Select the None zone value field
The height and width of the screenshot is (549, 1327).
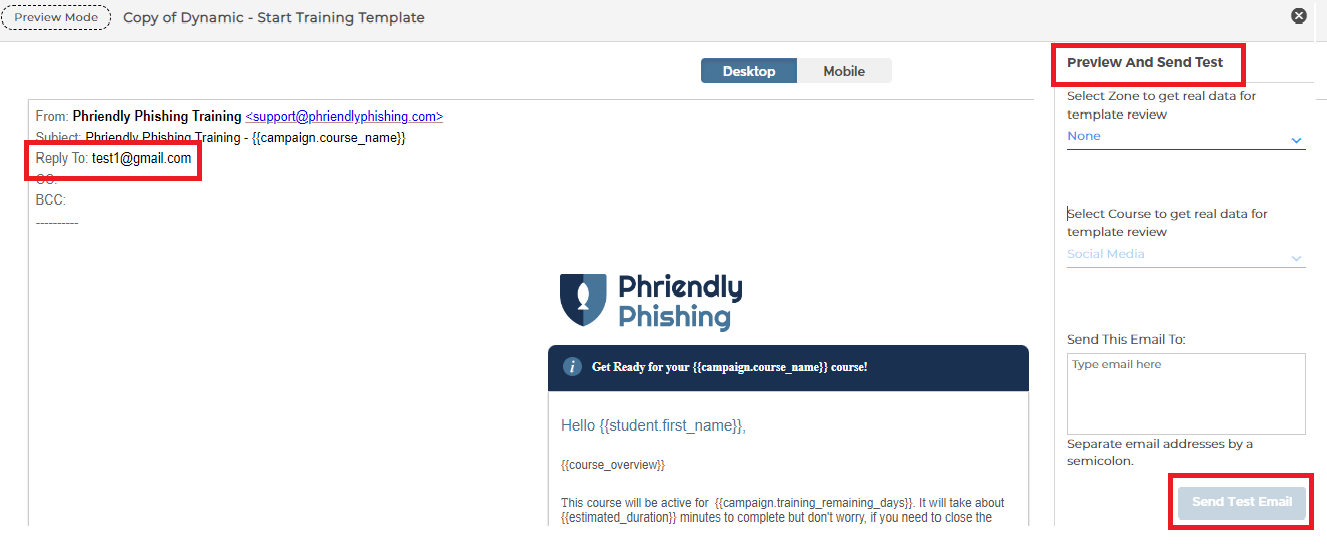pyautogui.click(x=1186, y=137)
